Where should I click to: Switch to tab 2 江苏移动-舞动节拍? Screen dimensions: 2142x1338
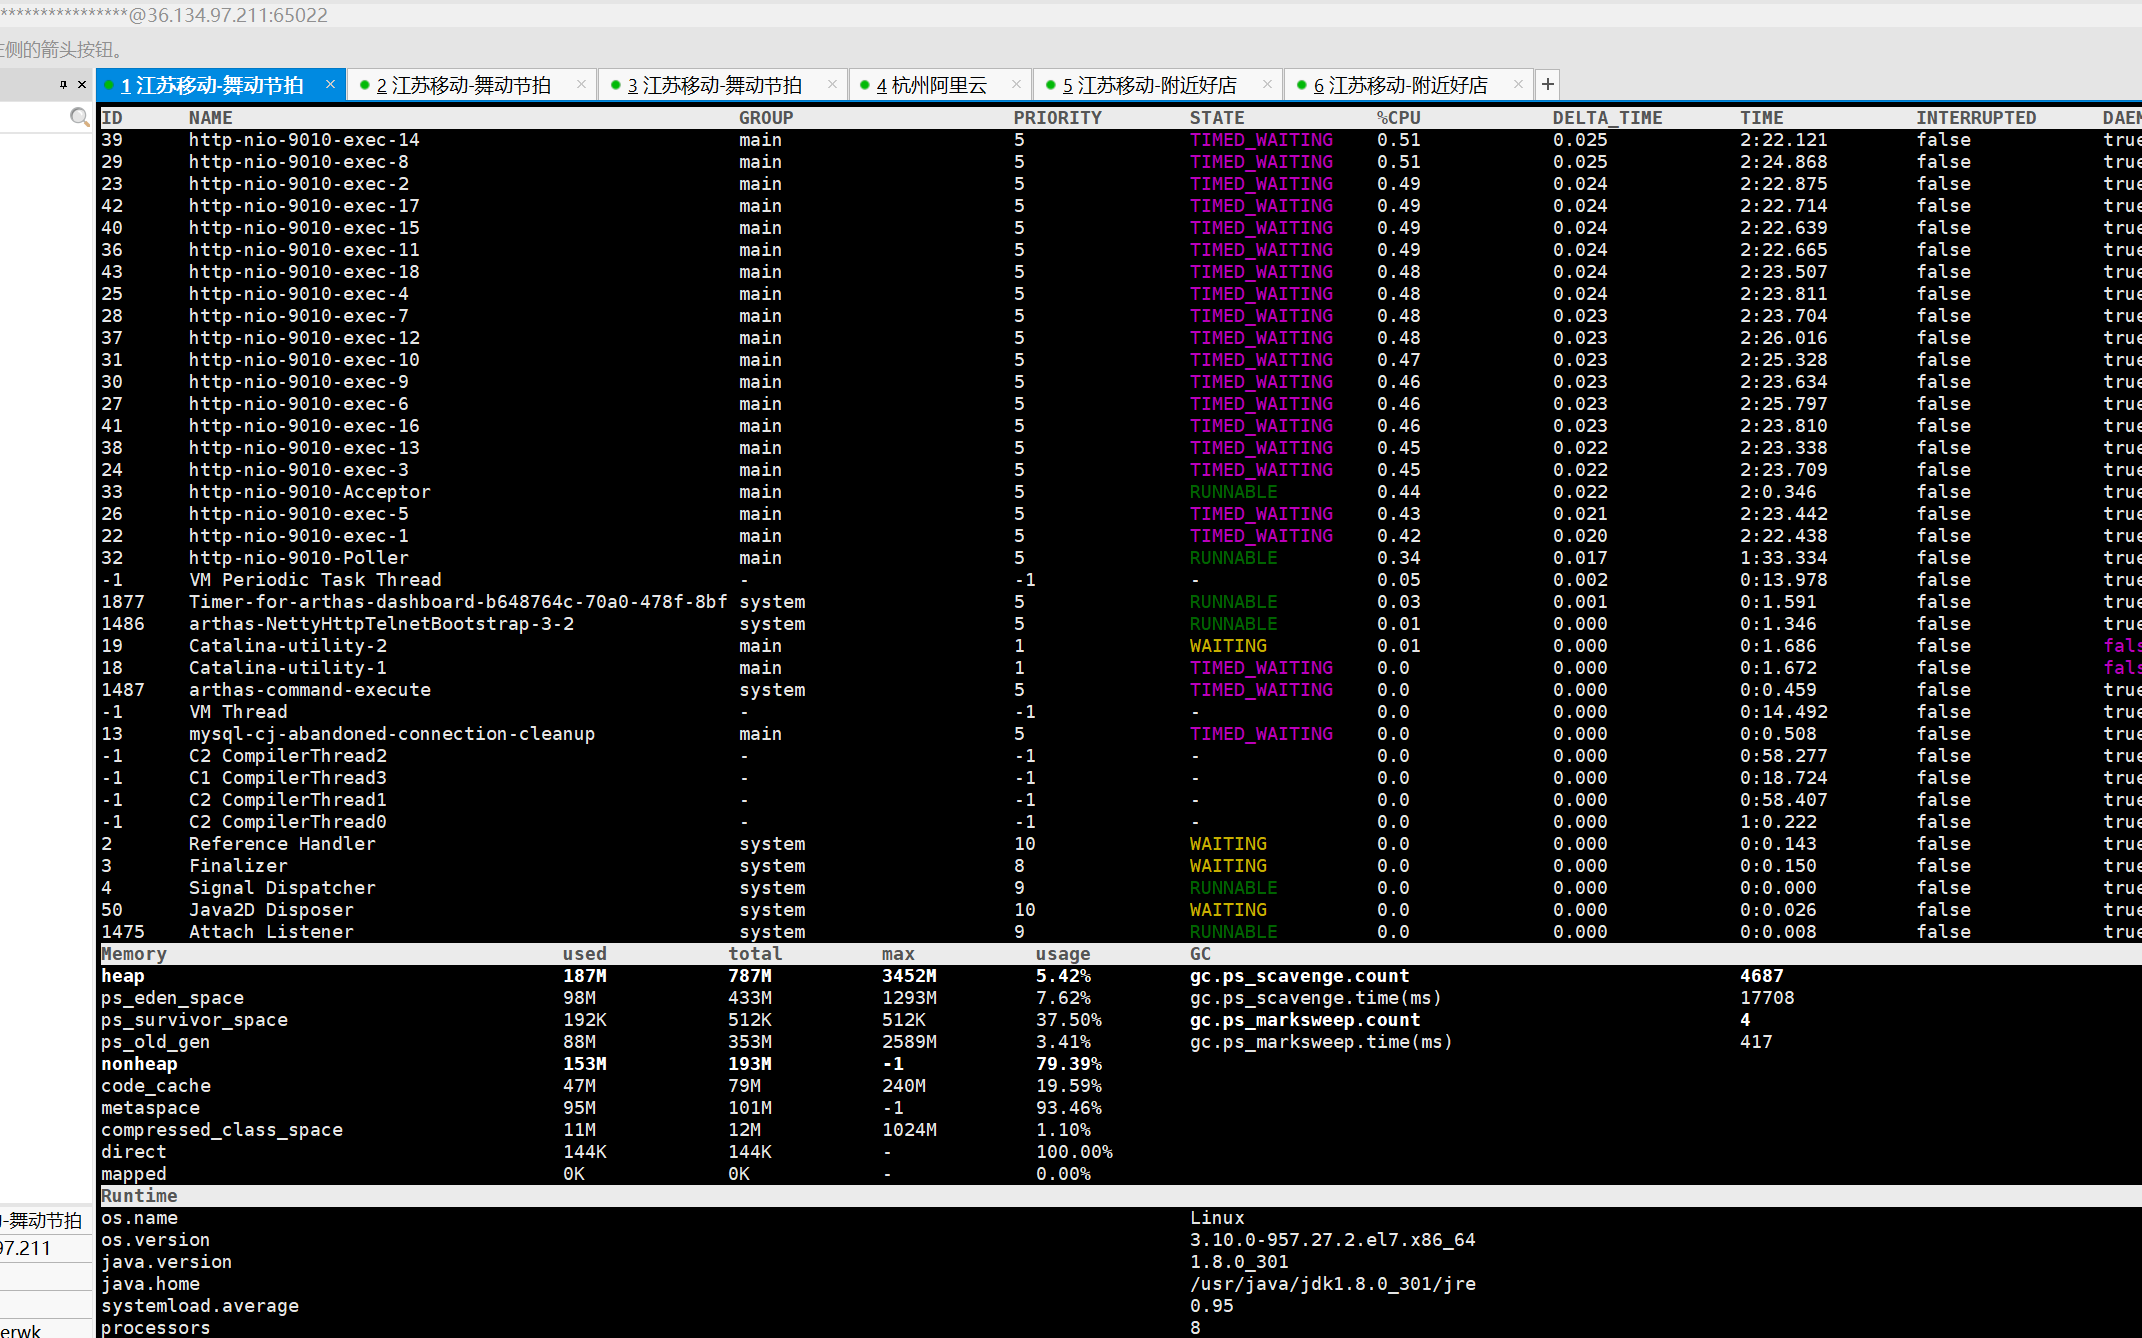point(462,85)
